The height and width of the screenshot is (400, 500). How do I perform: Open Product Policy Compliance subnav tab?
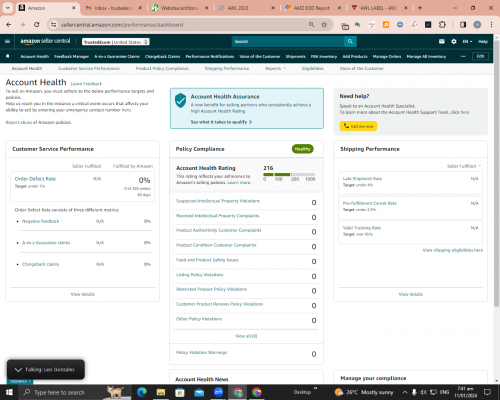162,68
